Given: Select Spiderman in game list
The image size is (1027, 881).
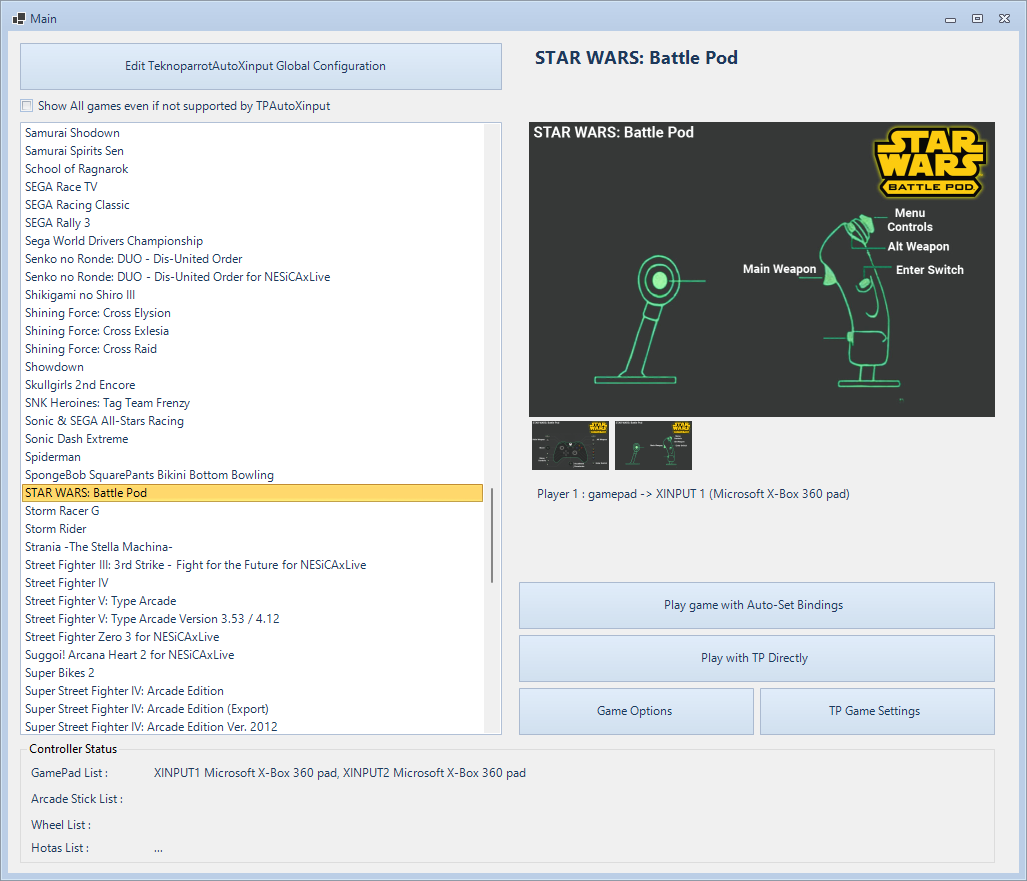Looking at the screenshot, I should [252, 457].
